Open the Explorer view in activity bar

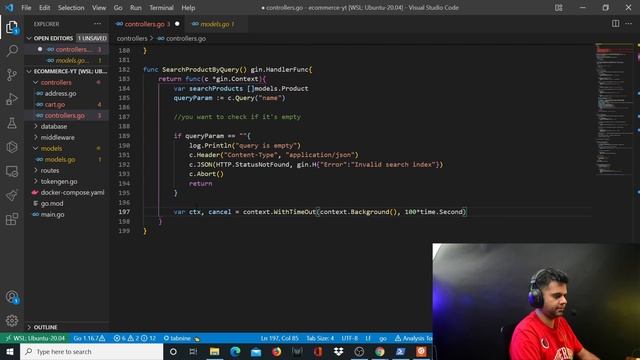tap(12, 27)
